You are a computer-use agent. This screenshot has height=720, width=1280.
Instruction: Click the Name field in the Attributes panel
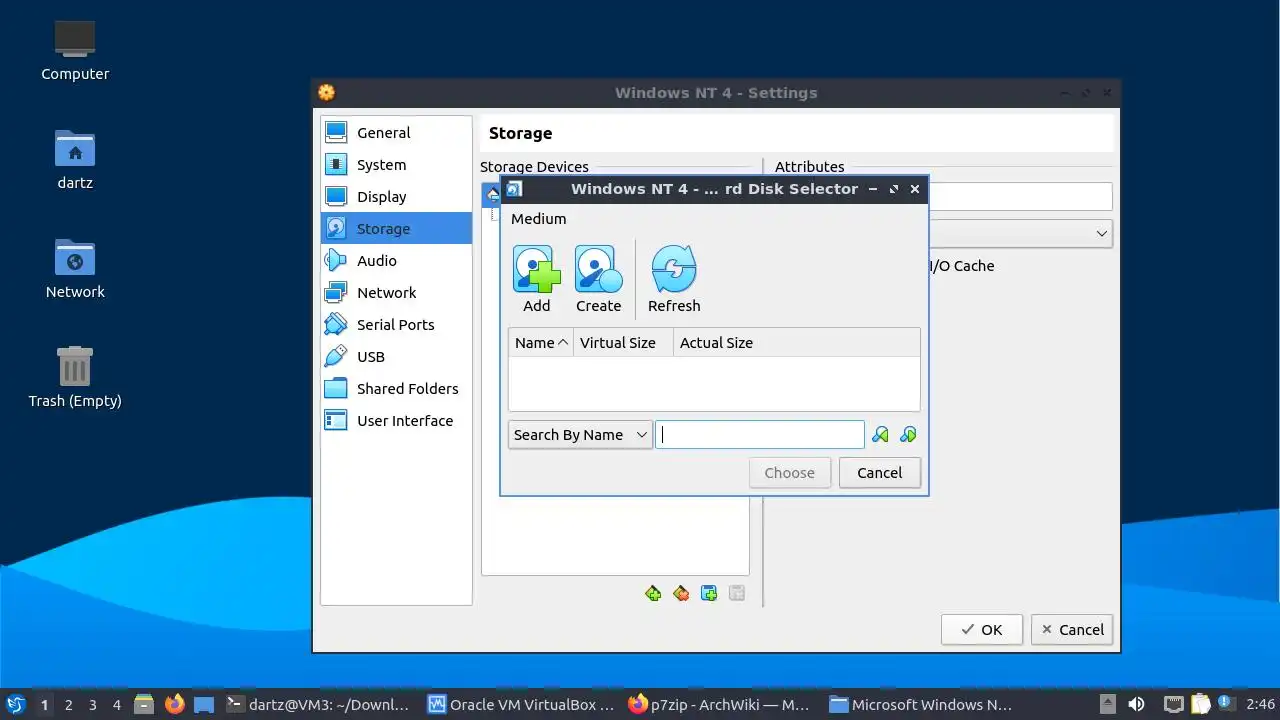pyautogui.click(x=1020, y=197)
